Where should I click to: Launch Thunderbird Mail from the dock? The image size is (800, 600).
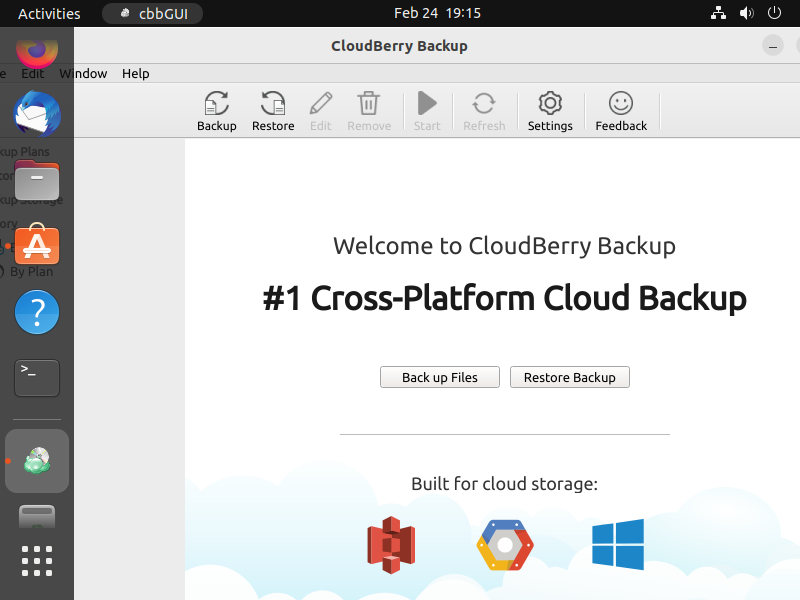point(37,114)
